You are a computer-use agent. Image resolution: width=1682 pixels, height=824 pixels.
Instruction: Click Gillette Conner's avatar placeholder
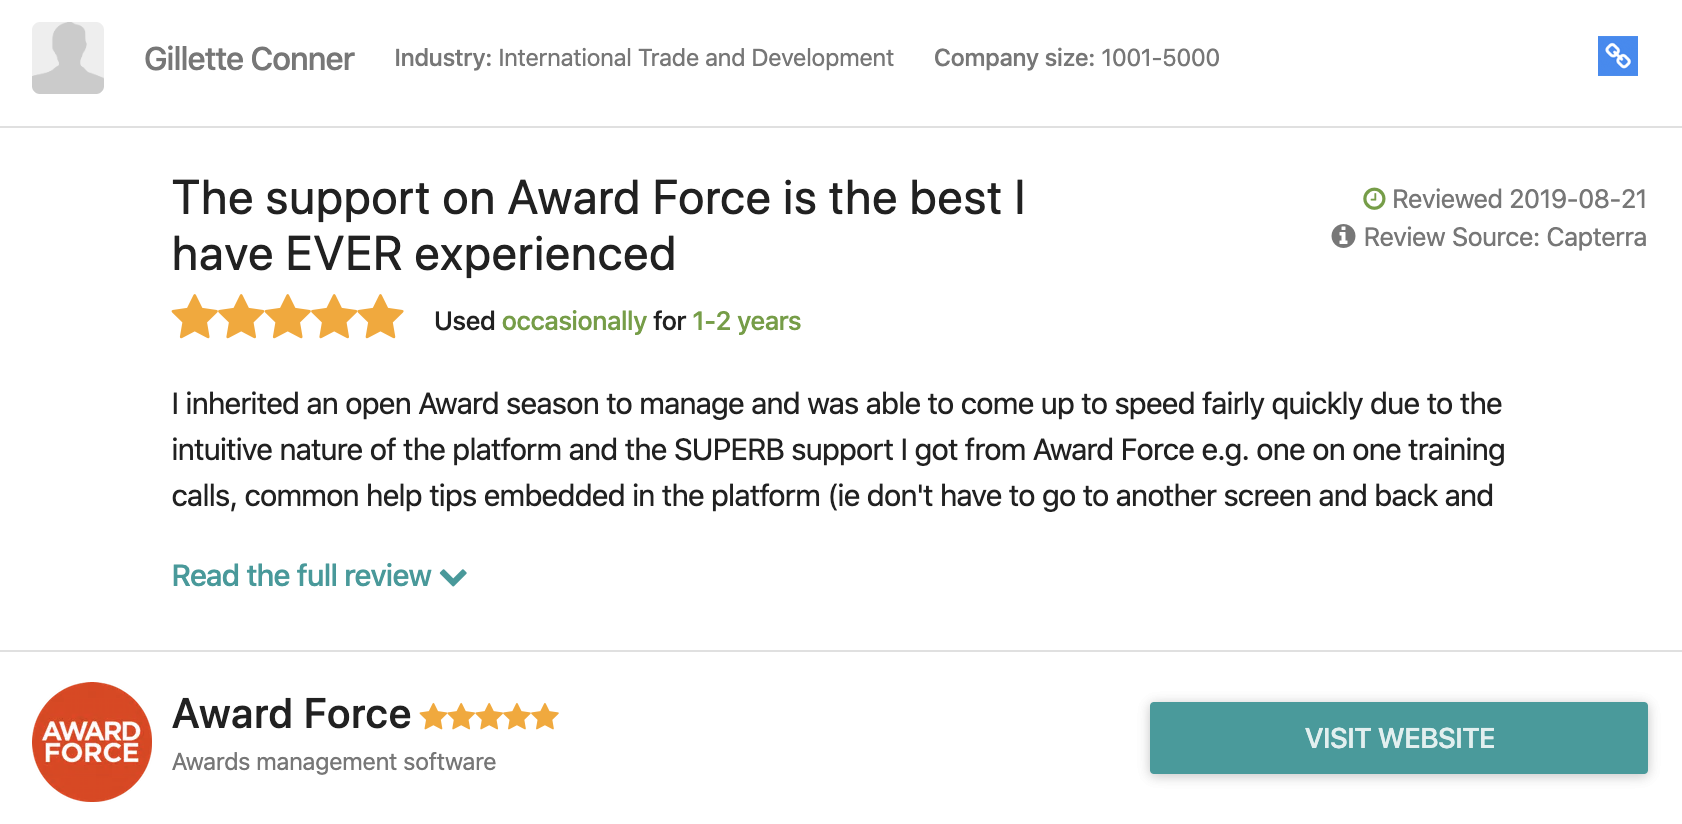click(68, 58)
